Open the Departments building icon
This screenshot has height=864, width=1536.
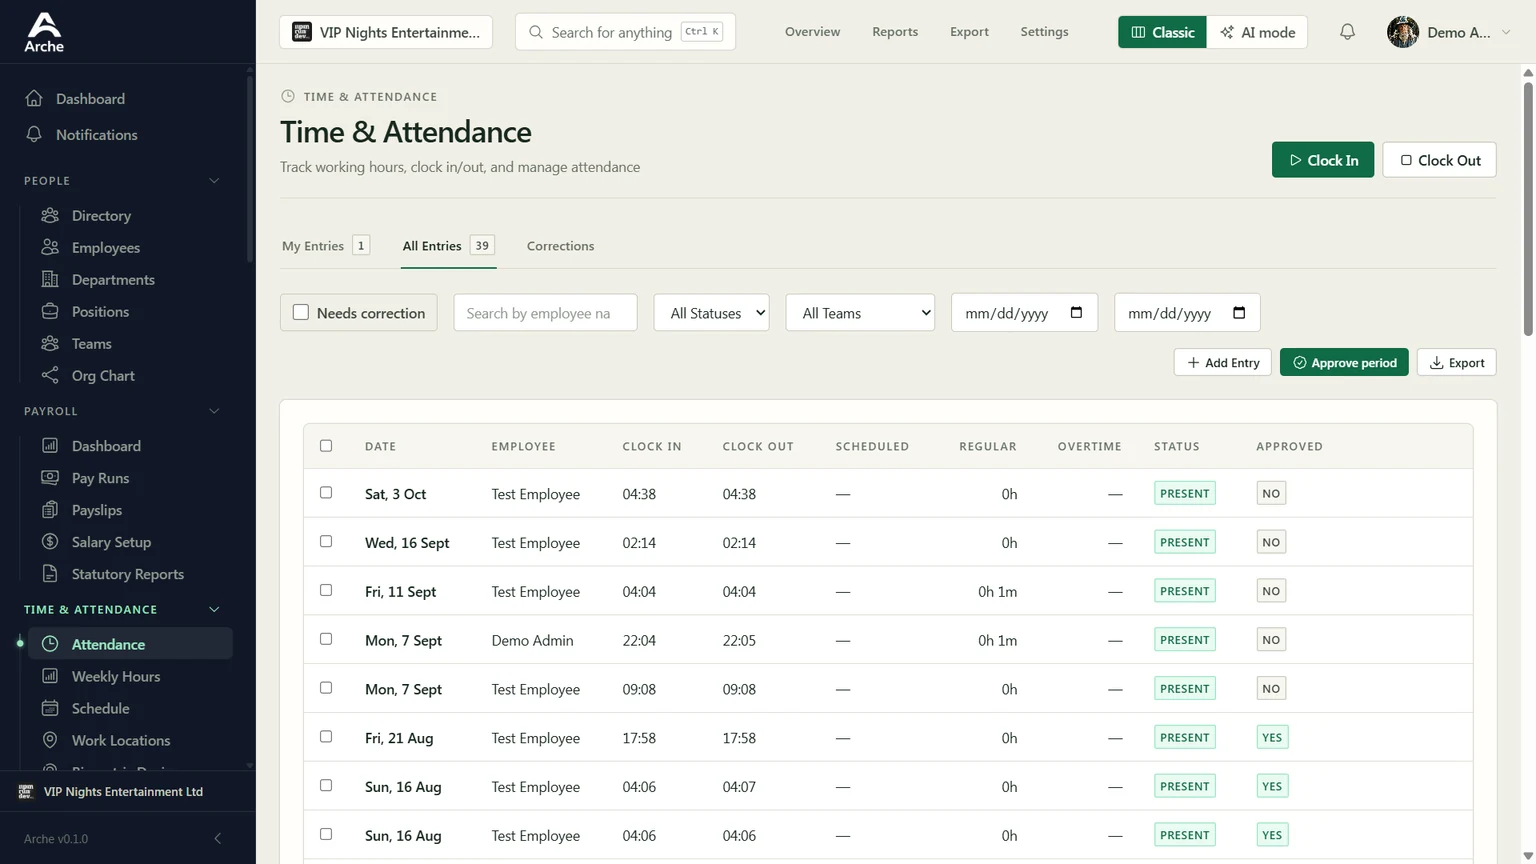(50, 279)
